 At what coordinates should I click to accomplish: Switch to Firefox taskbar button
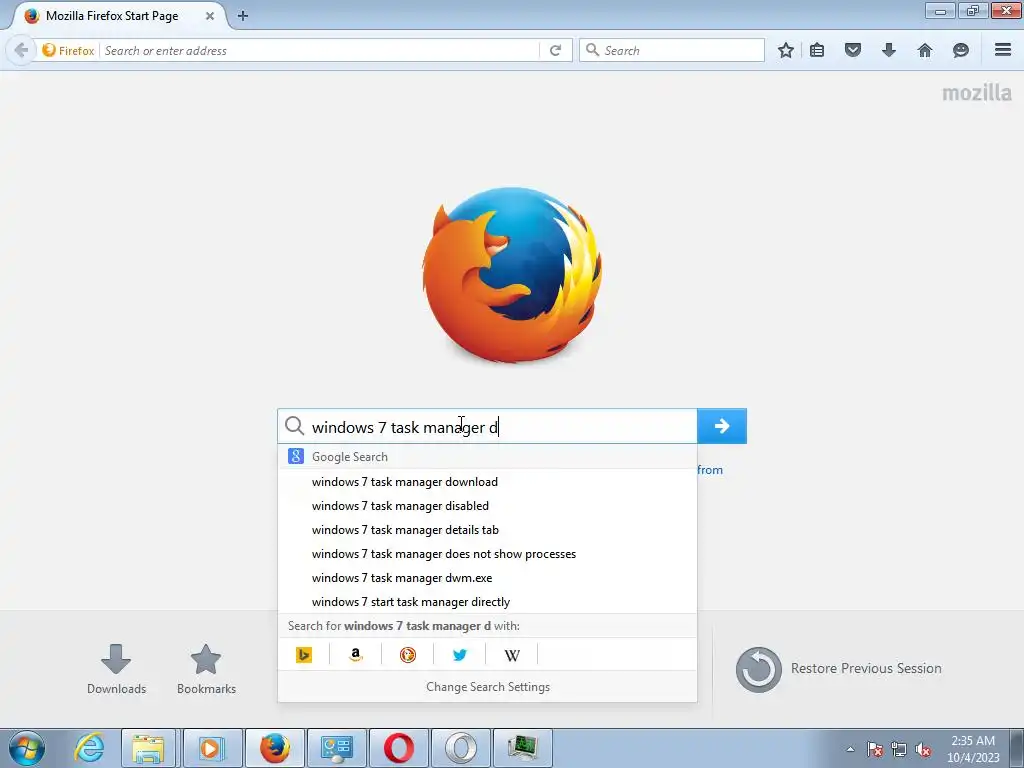(275, 748)
